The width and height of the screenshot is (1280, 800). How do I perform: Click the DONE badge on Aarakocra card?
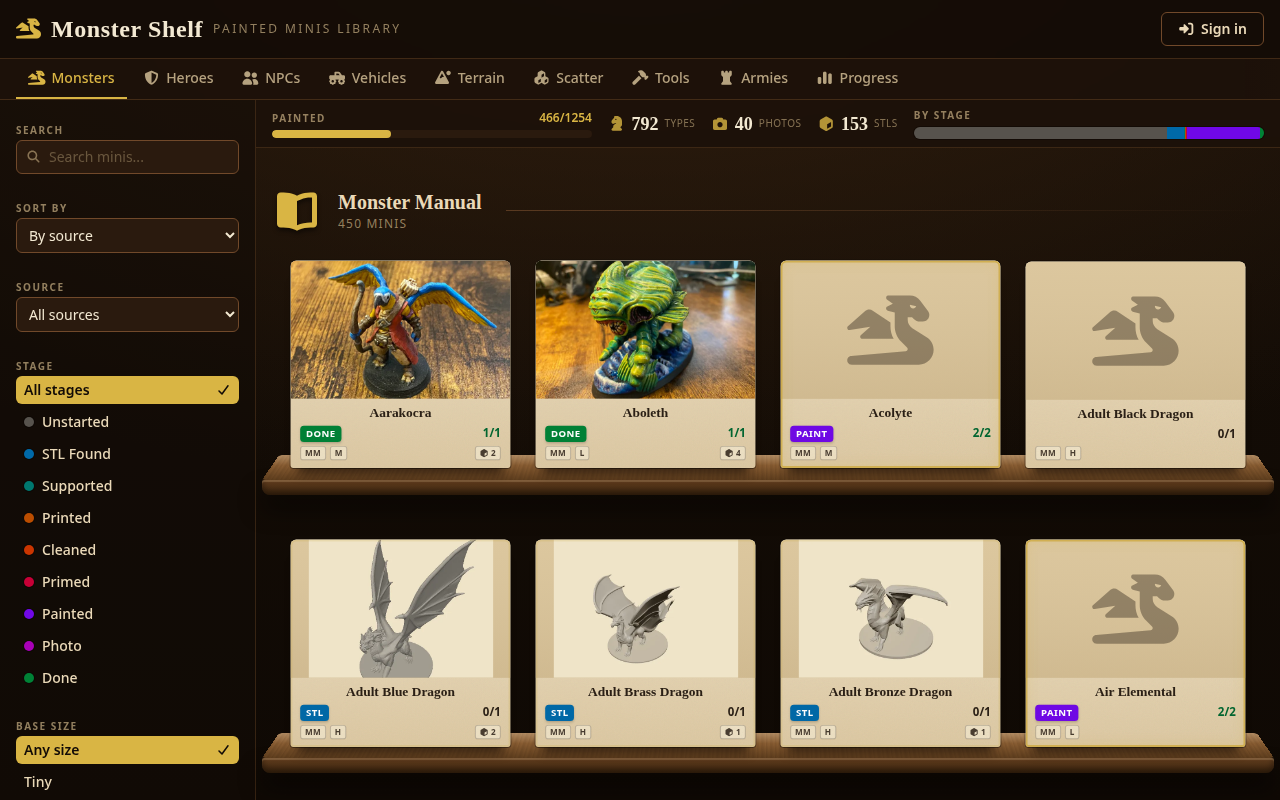click(321, 434)
